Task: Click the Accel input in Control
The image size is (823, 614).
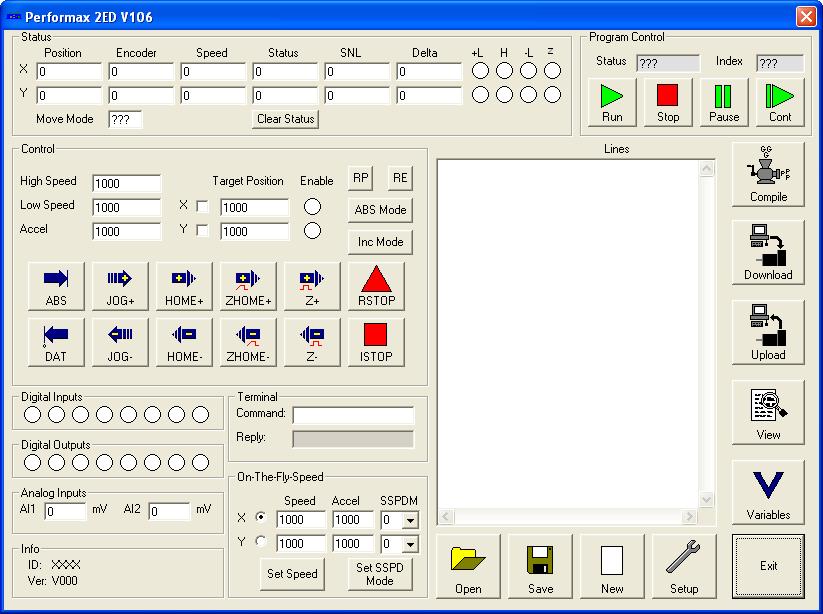Action: point(126,231)
